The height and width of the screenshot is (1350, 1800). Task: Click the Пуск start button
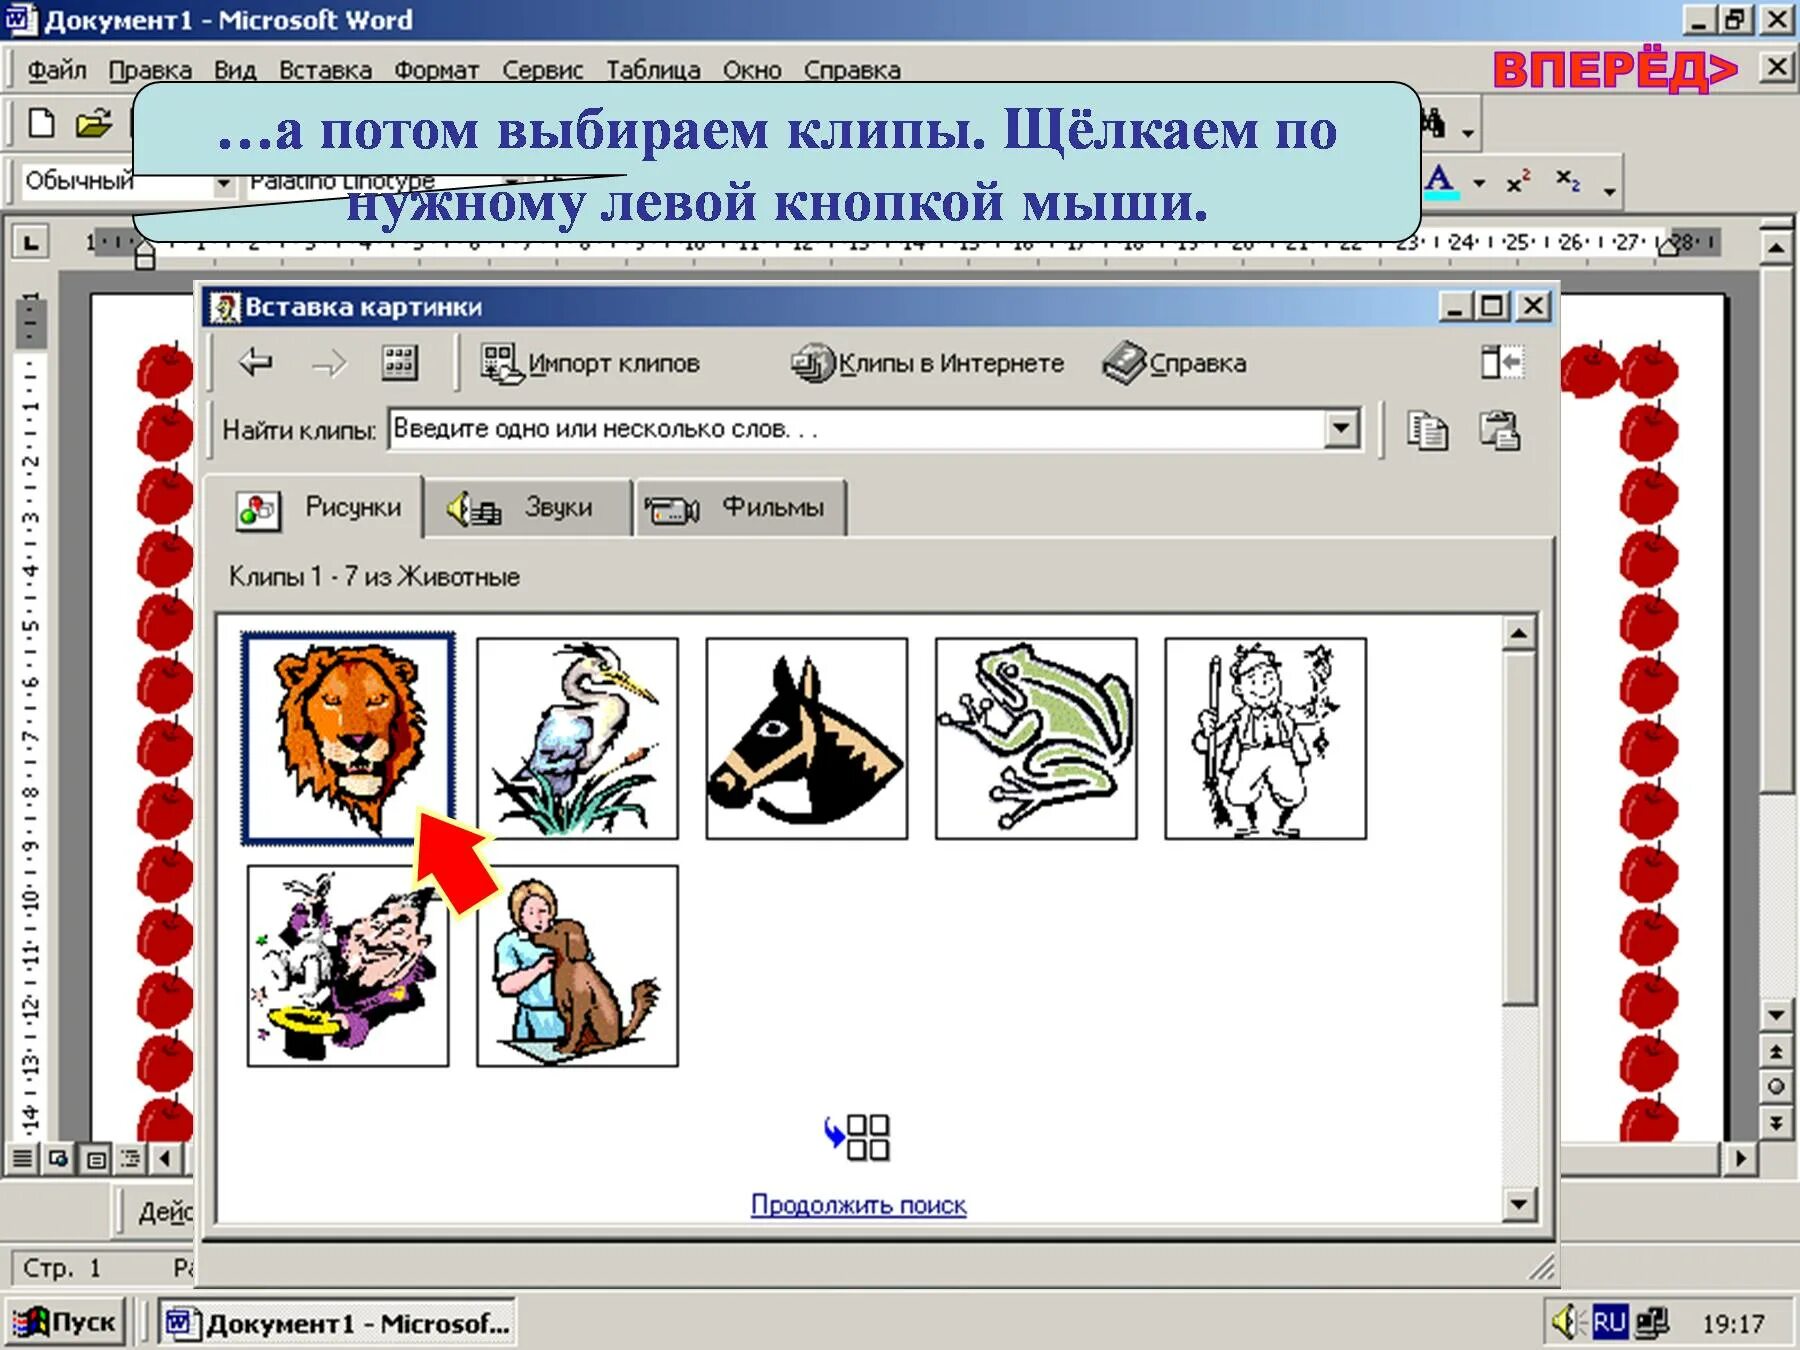[x=66, y=1323]
